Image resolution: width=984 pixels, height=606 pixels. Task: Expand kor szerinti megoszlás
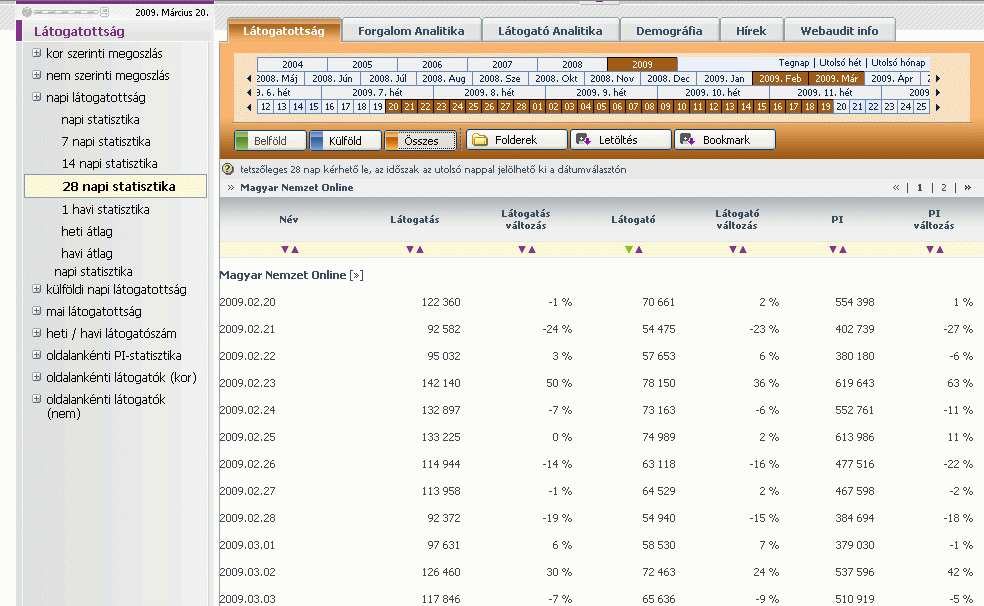tap(36, 53)
